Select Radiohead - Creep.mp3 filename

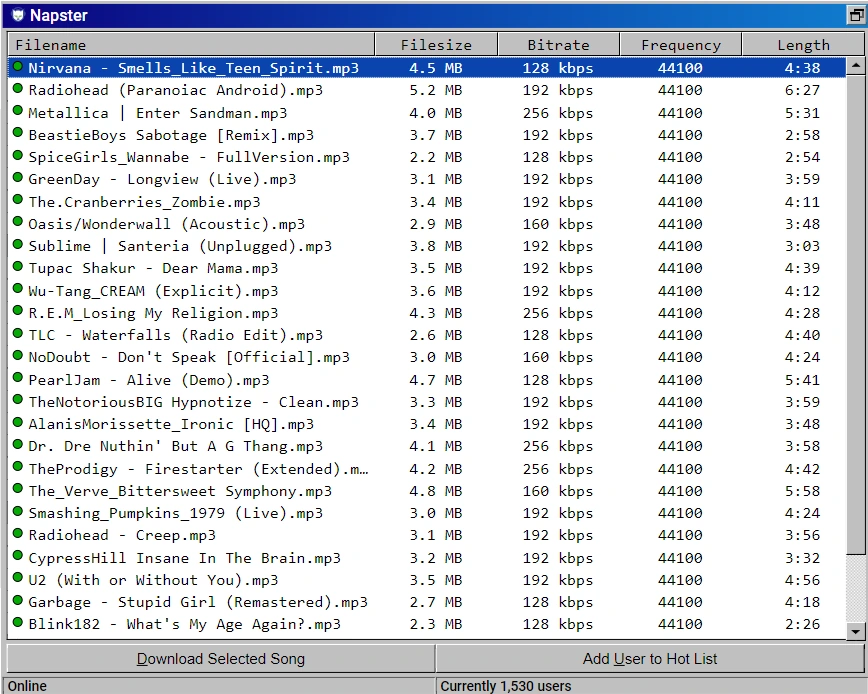(122, 535)
